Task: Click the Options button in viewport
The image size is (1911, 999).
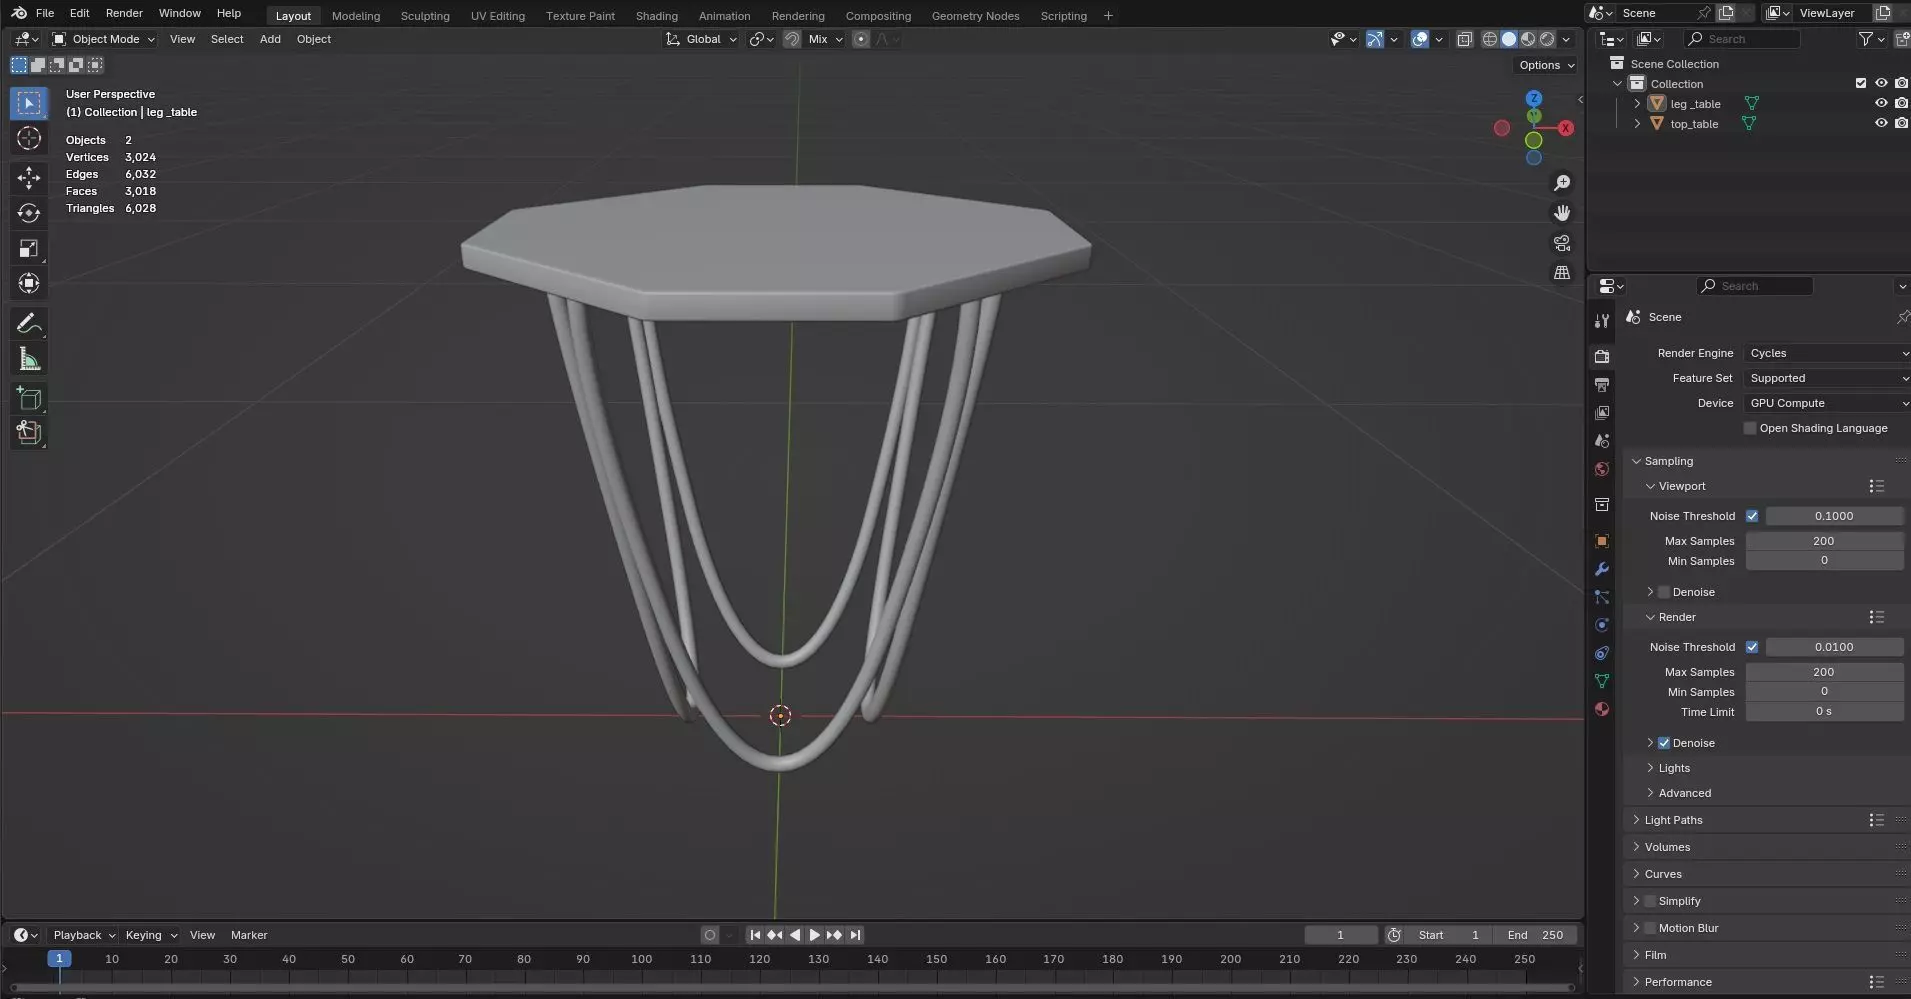Action: [1547, 65]
